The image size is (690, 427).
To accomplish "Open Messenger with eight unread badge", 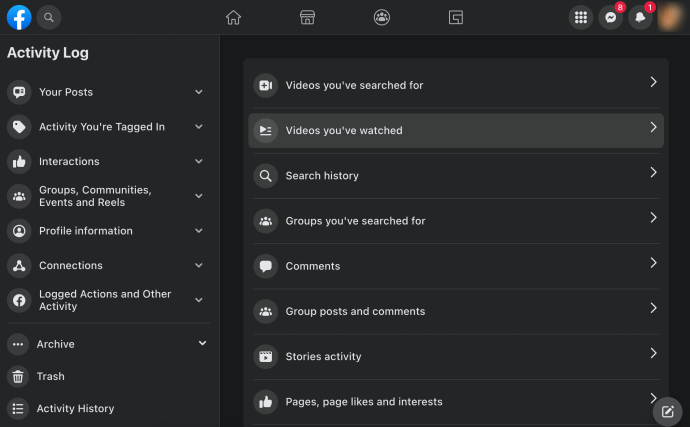I will (x=610, y=18).
